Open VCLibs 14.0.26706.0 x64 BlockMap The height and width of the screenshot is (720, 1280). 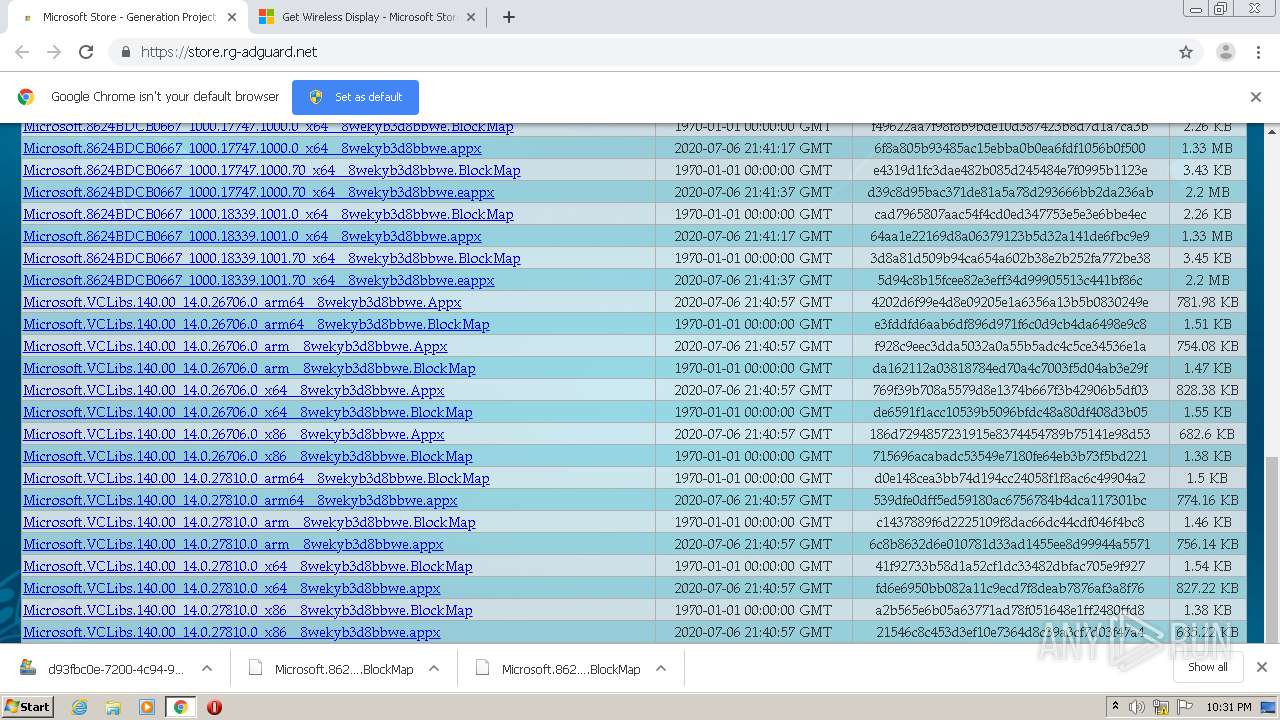pyautogui.click(x=247, y=413)
